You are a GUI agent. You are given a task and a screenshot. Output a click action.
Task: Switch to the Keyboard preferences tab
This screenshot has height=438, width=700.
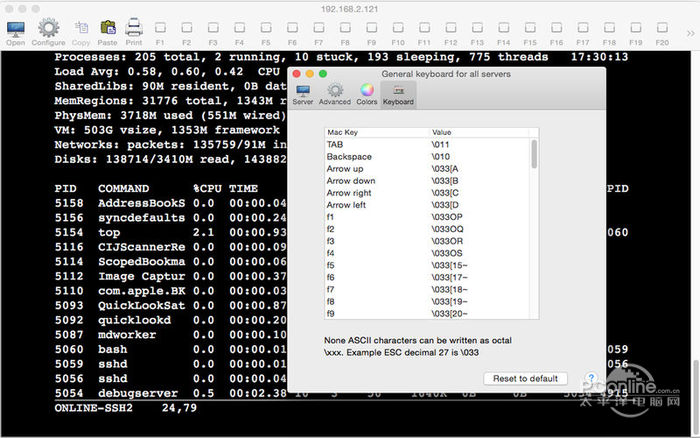[x=398, y=95]
